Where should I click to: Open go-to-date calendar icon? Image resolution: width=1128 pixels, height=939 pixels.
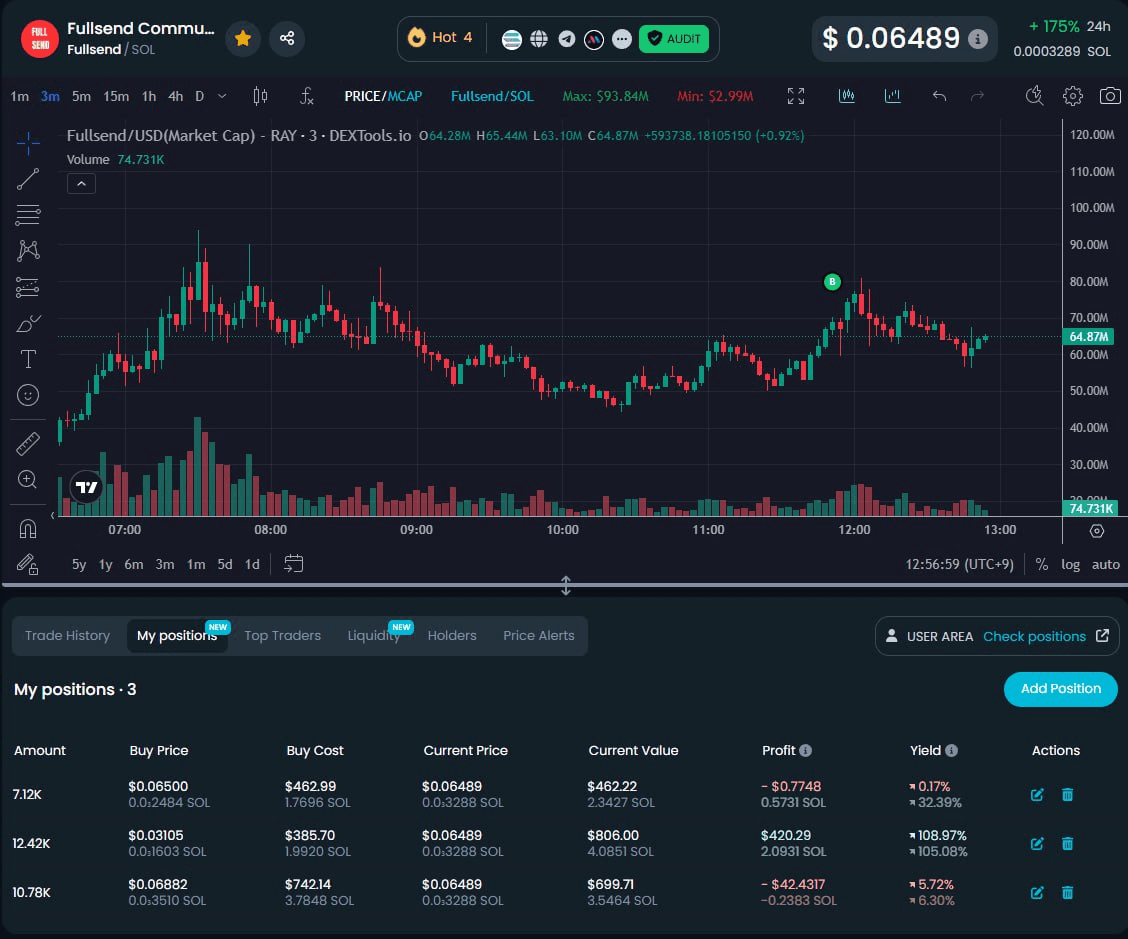tap(294, 563)
